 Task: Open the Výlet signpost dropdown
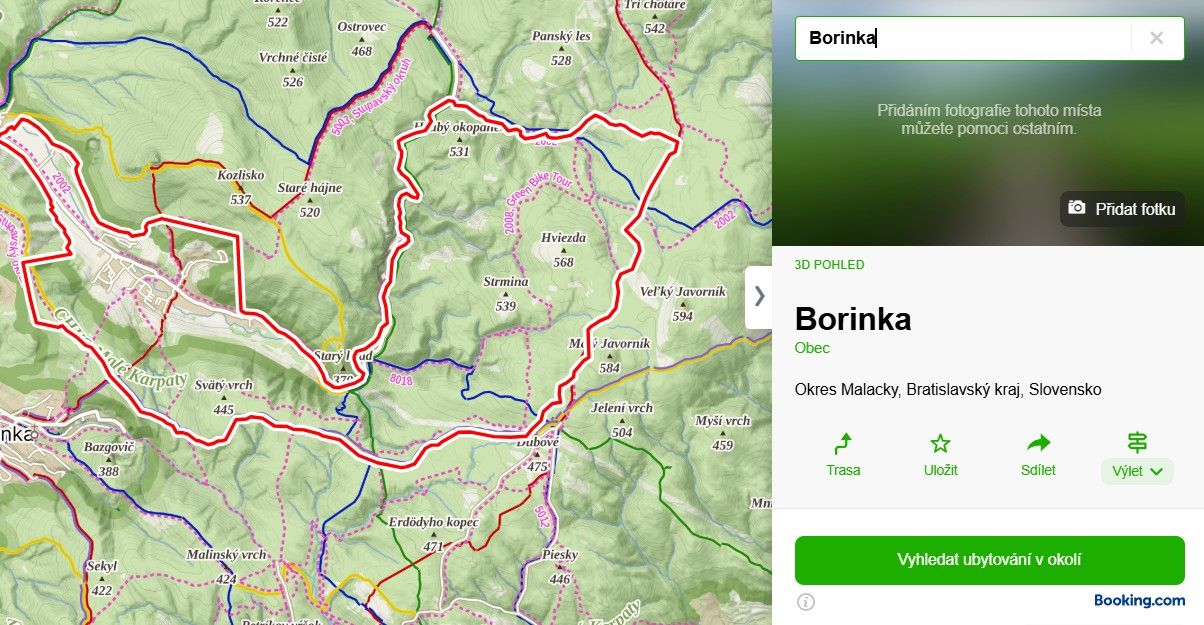[x=1137, y=457]
